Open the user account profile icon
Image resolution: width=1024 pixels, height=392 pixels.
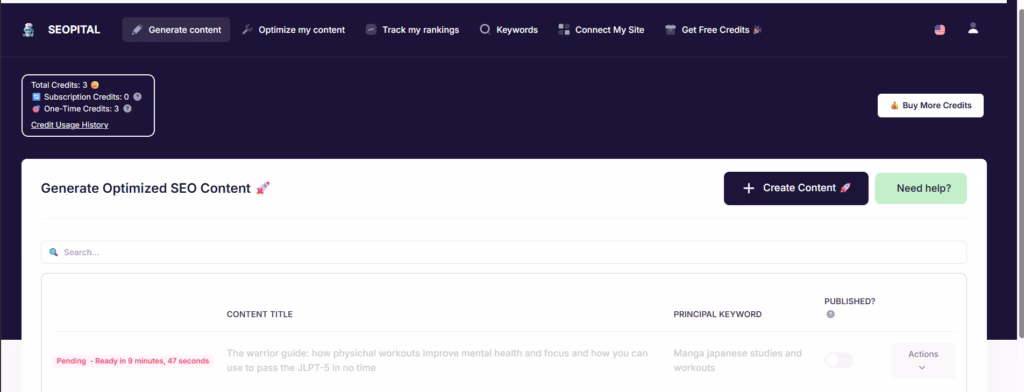click(x=973, y=28)
